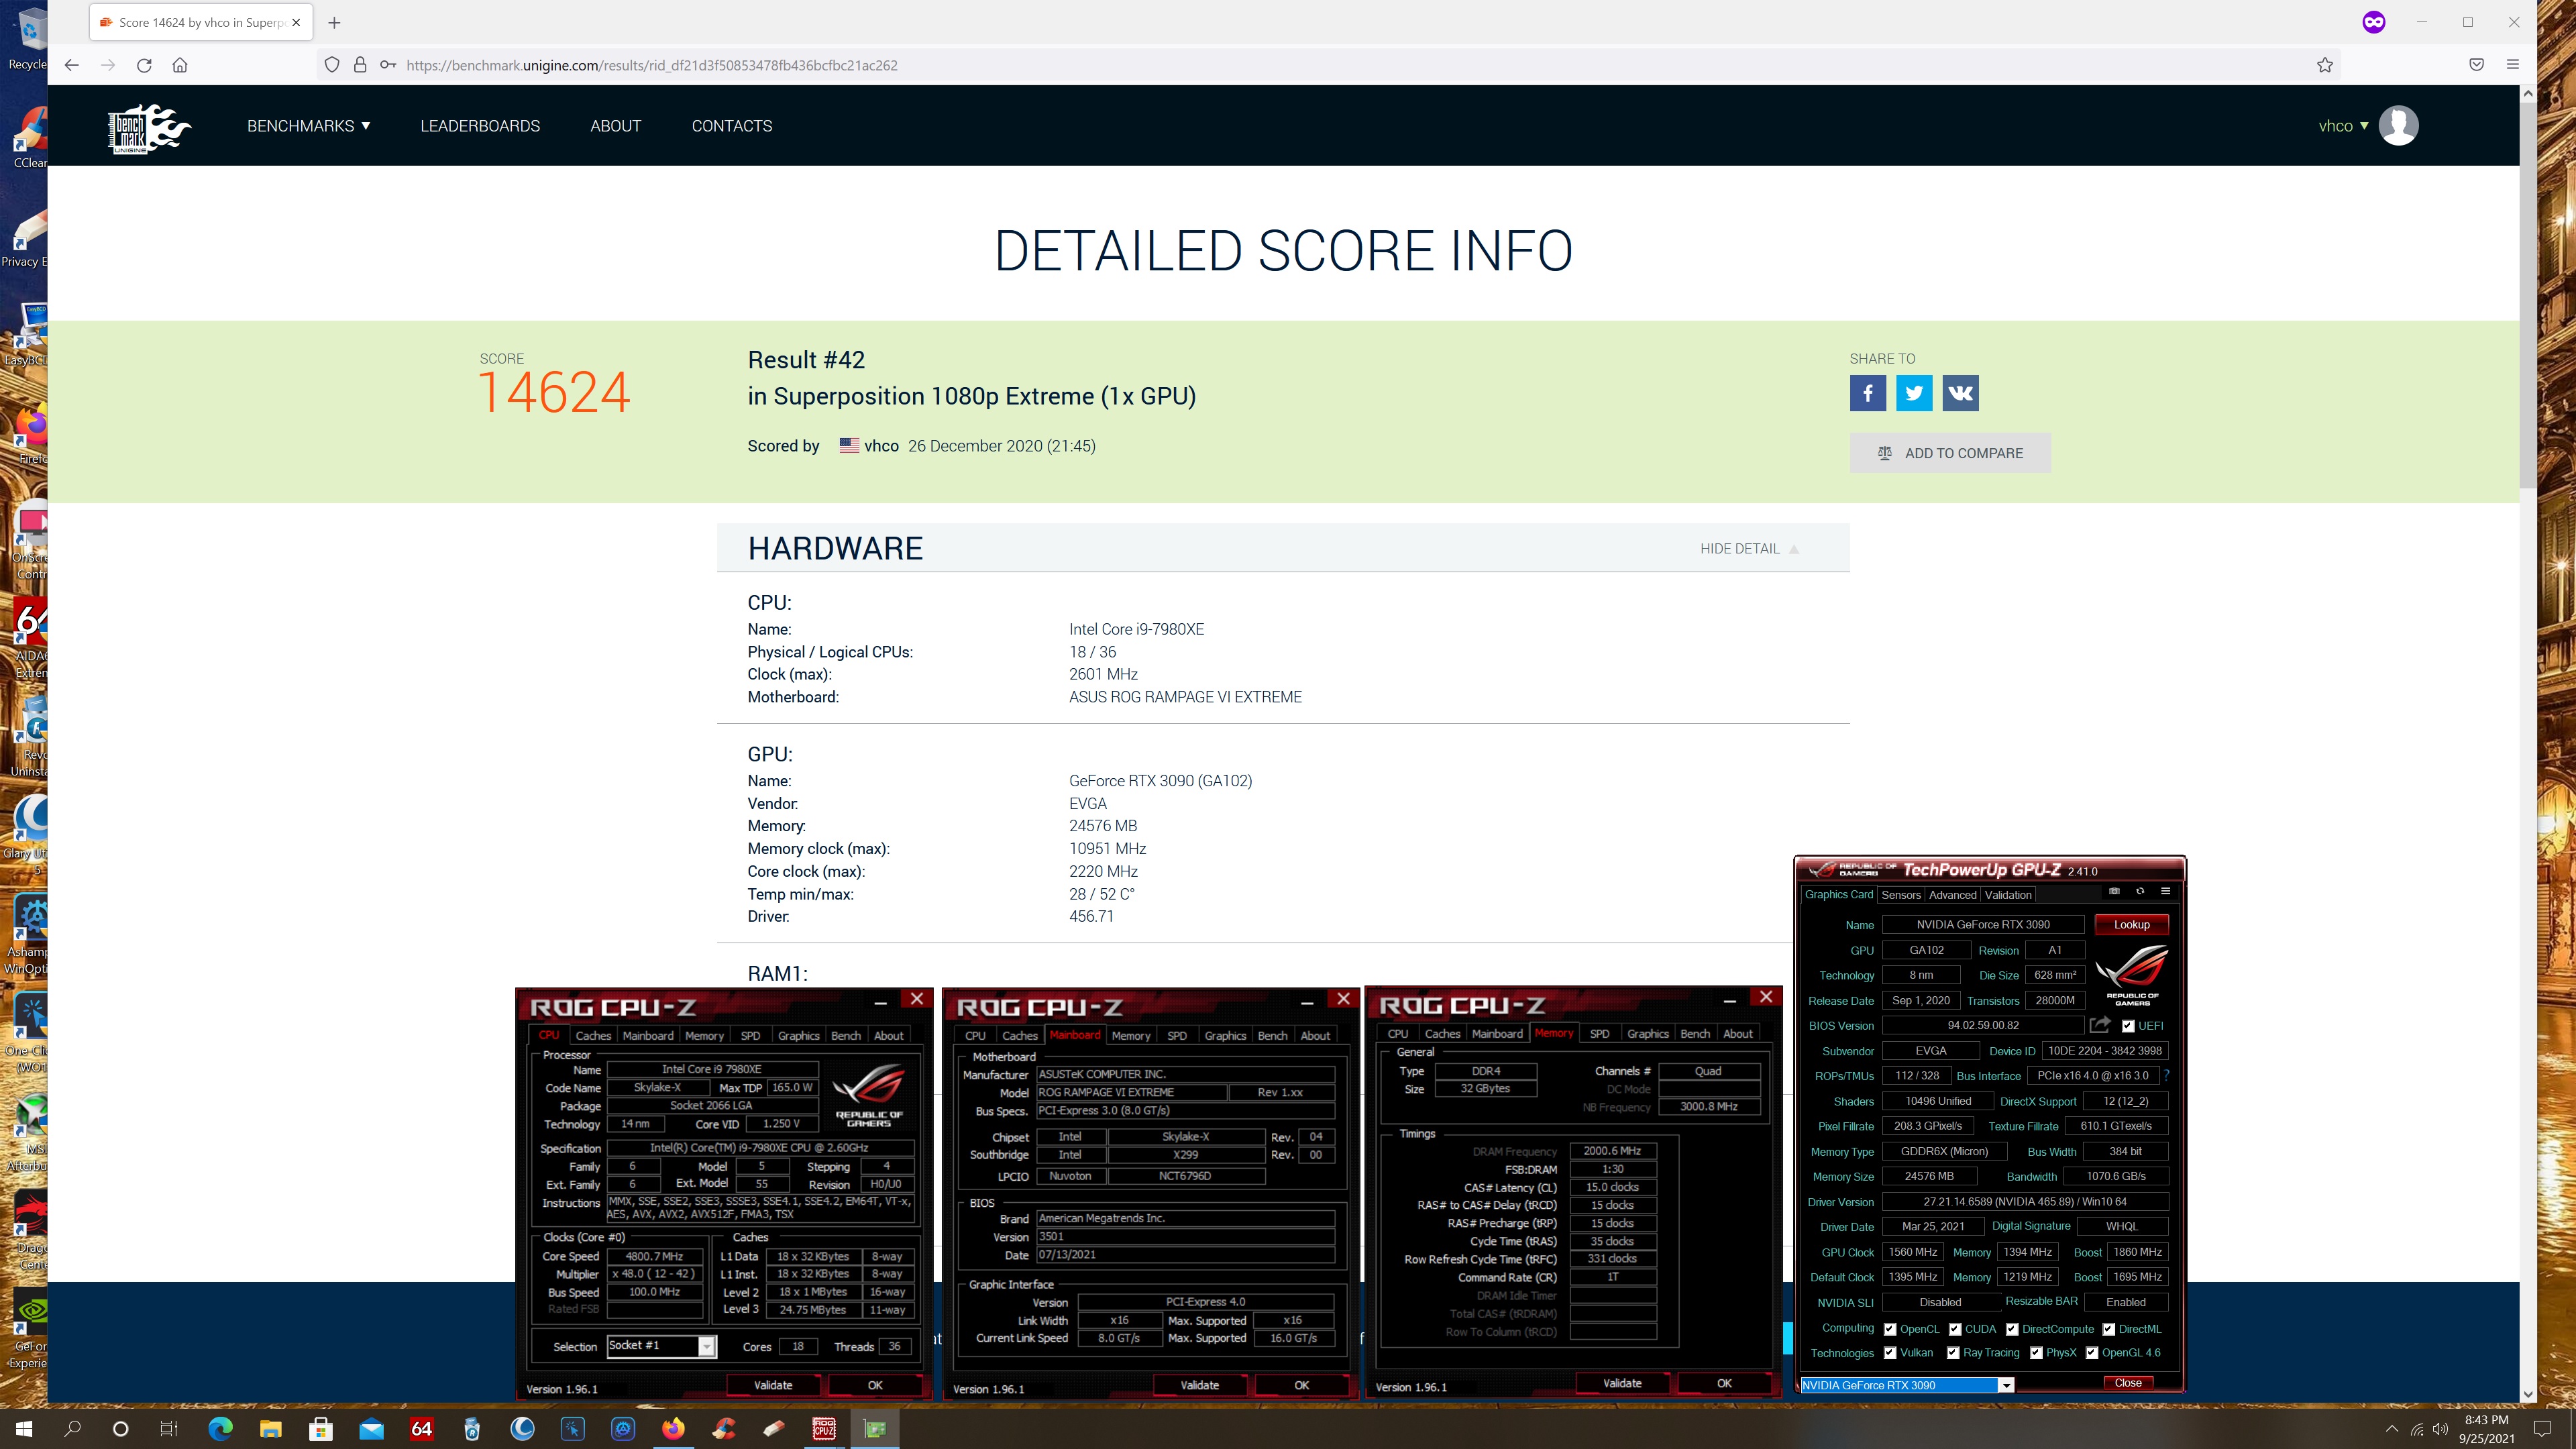
Task: Open ROG CPU-Z from the taskbar
Action: (824, 1429)
